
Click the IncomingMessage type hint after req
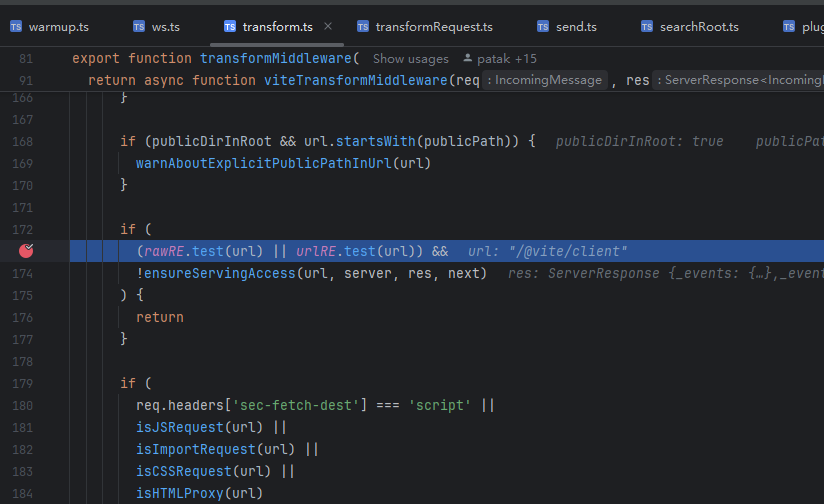point(545,80)
